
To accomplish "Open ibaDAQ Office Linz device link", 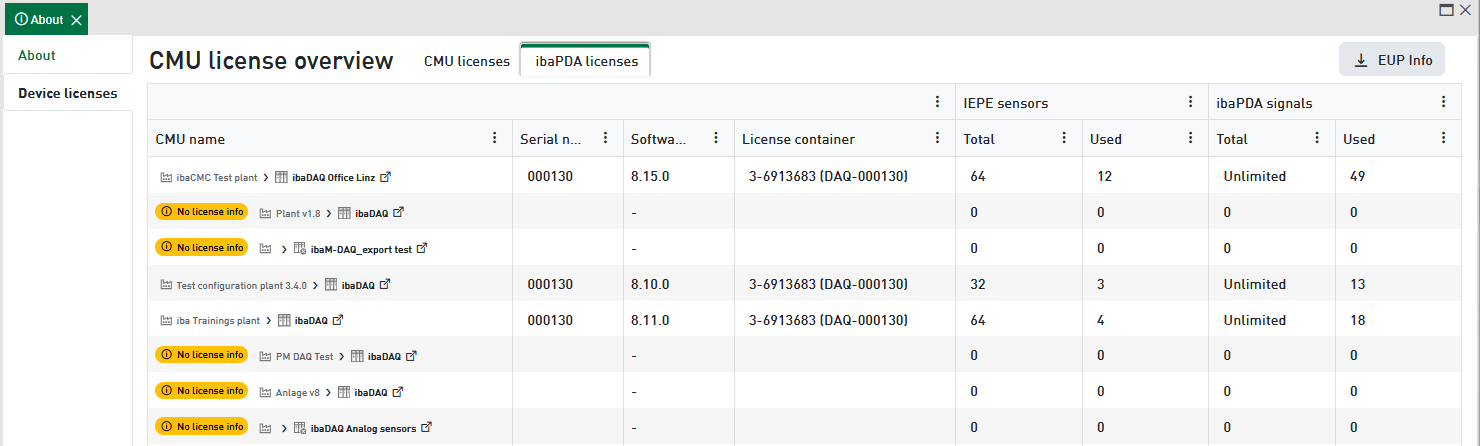I will tap(334, 177).
